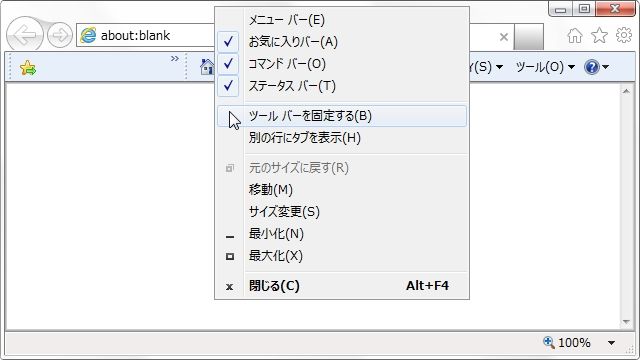Click the 100% zoom level text
Screen dimensions: 640x360
coord(574,342)
